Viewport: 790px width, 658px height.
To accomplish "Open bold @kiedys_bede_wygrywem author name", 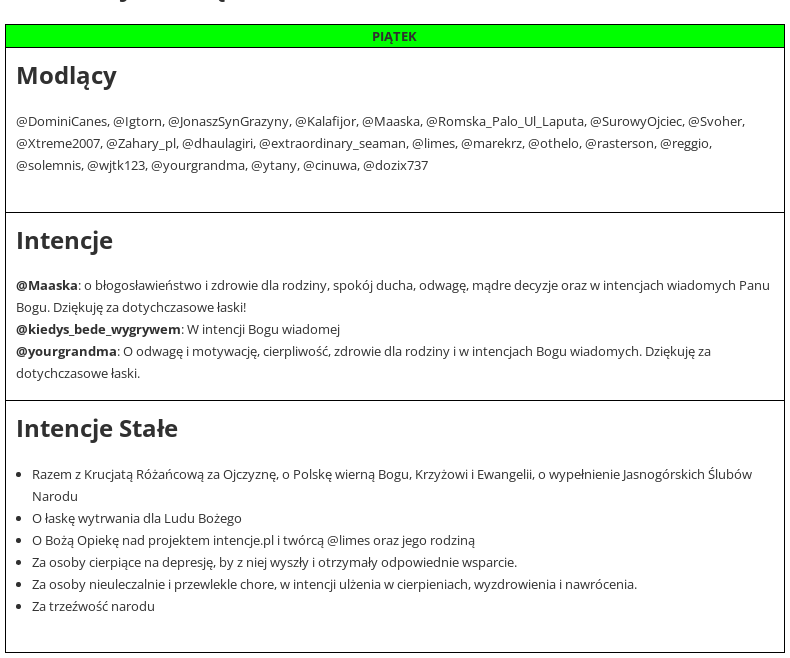I will [98, 329].
